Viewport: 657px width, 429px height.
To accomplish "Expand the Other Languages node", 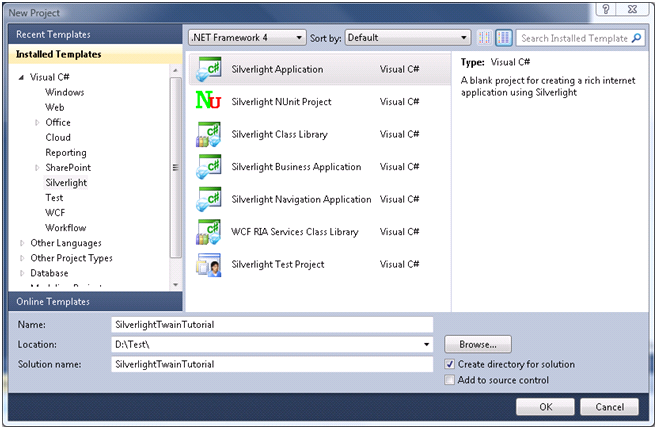I will point(22,243).
